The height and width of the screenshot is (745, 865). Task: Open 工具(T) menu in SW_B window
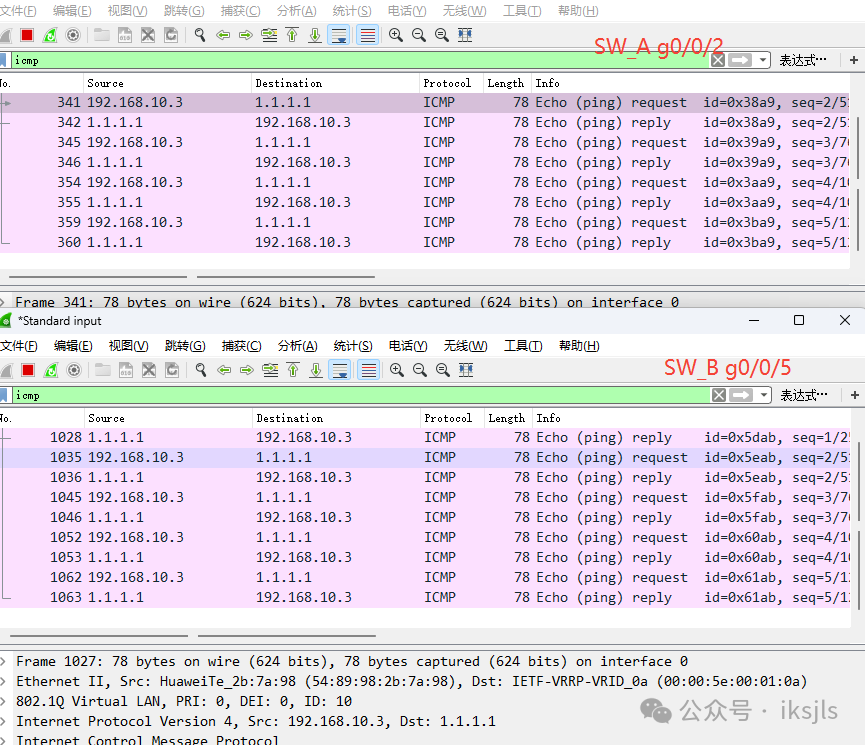(523, 346)
